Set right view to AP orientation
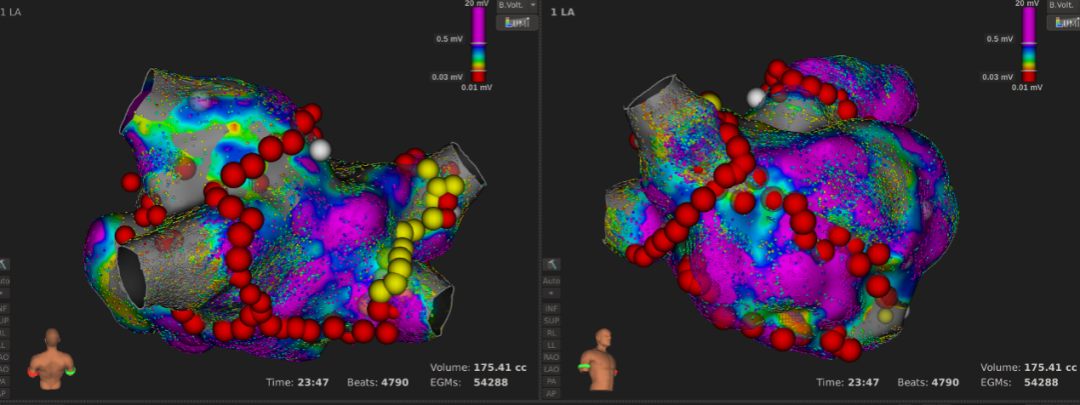This screenshot has width=1080, height=405. pyautogui.click(x=551, y=393)
